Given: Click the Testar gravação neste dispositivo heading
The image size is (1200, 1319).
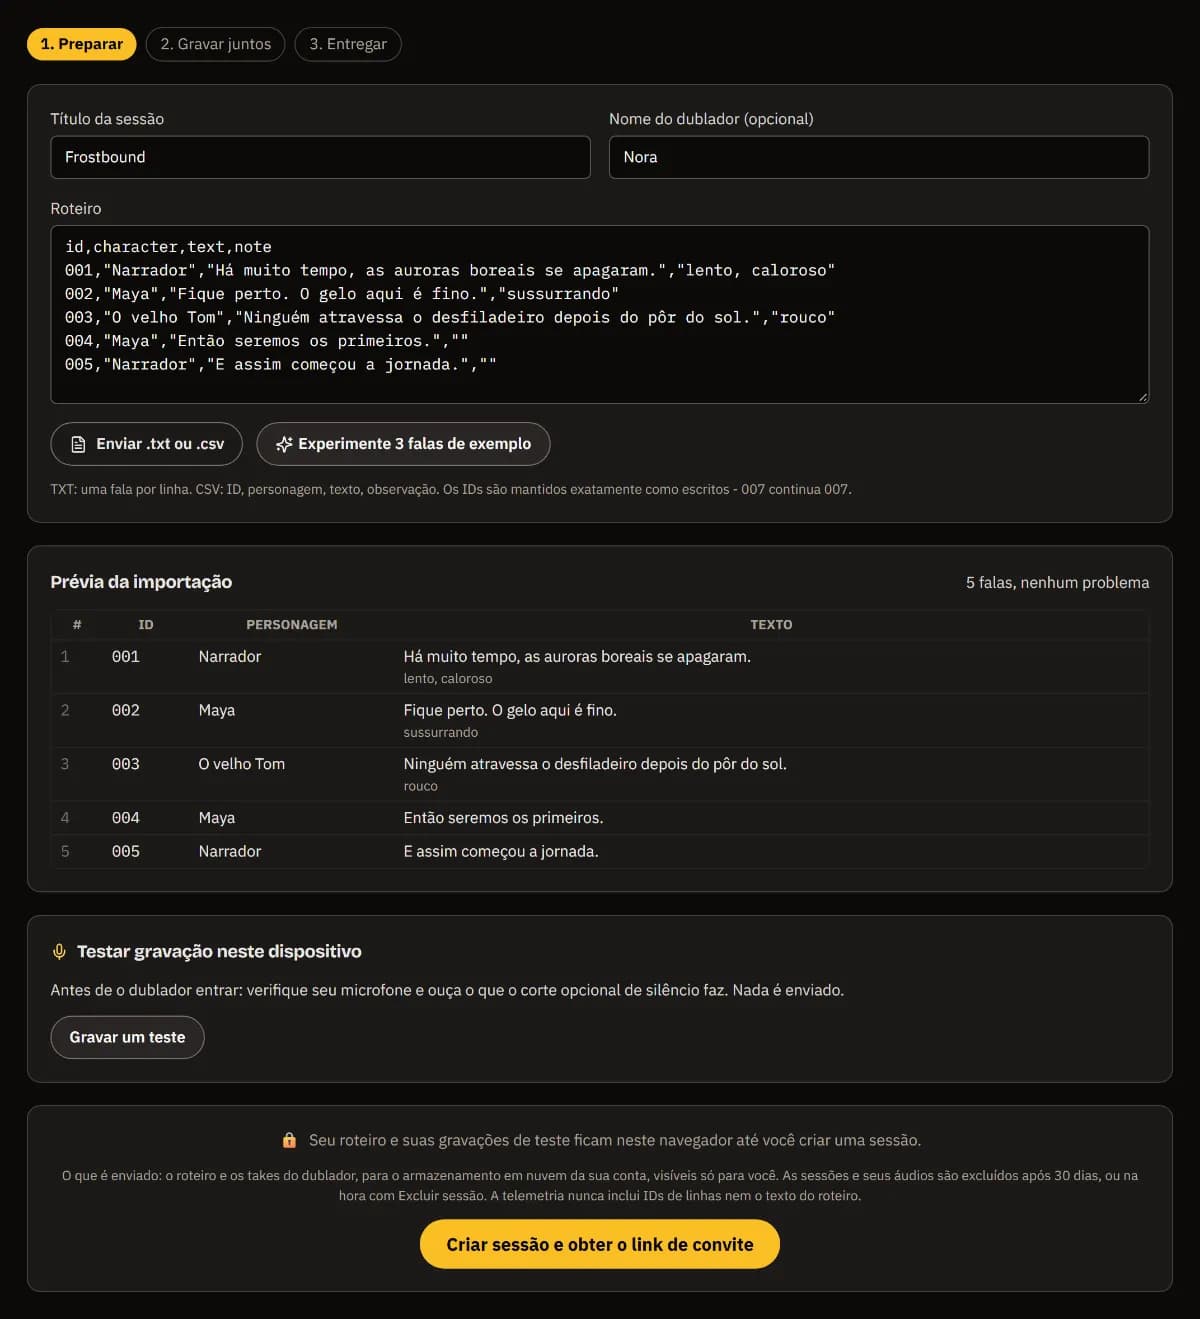Looking at the screenshot, I should click(219, 951).
